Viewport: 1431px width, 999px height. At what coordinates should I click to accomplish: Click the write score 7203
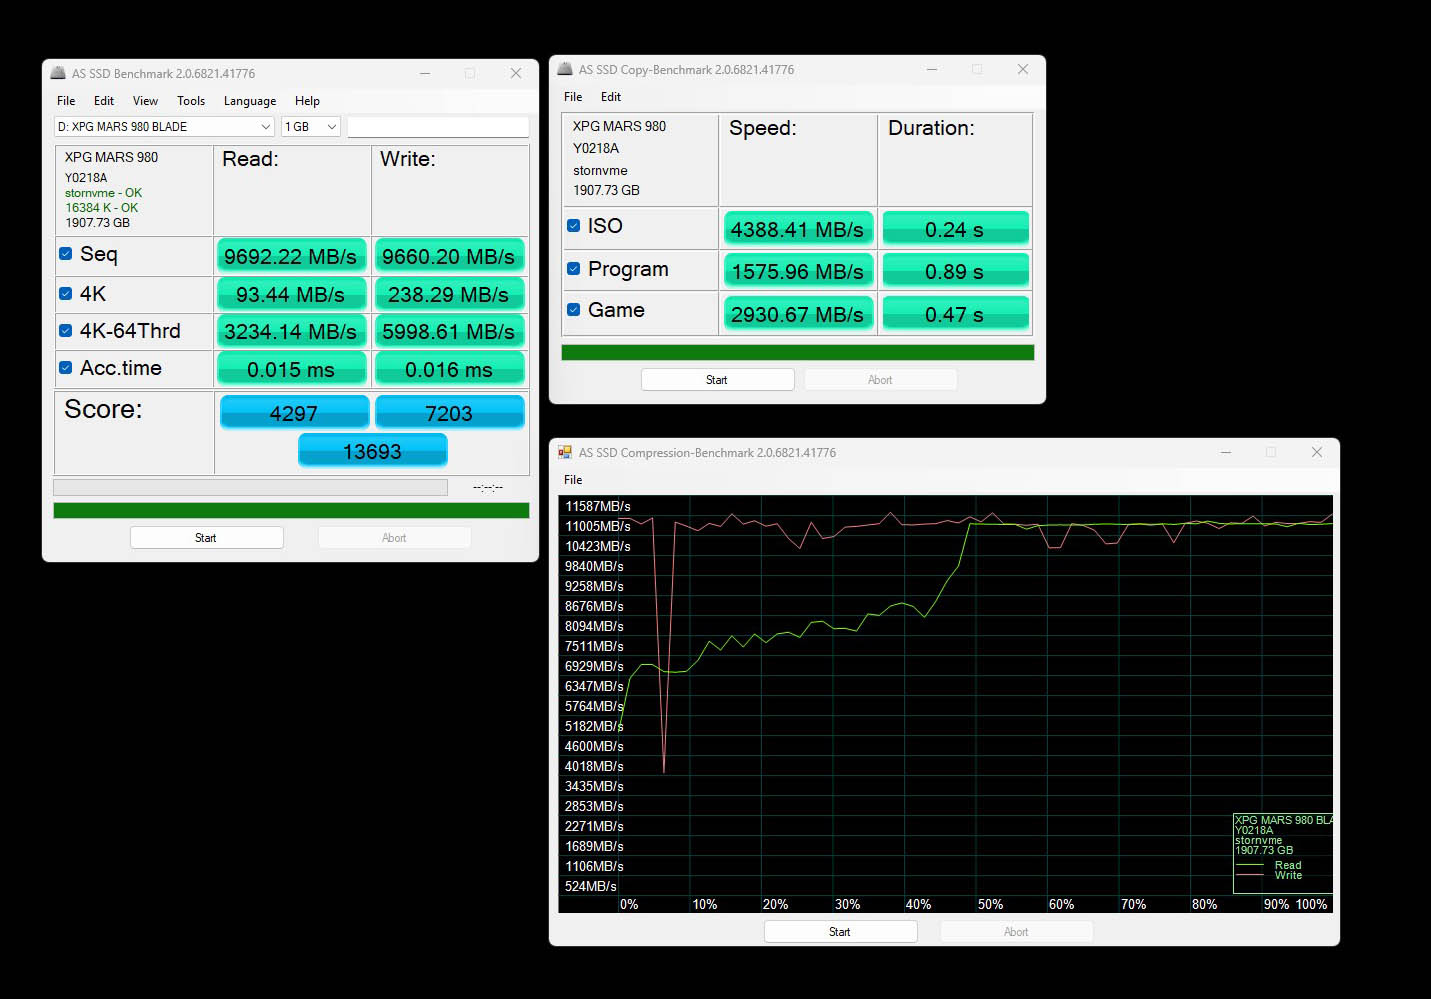[449, 413]
